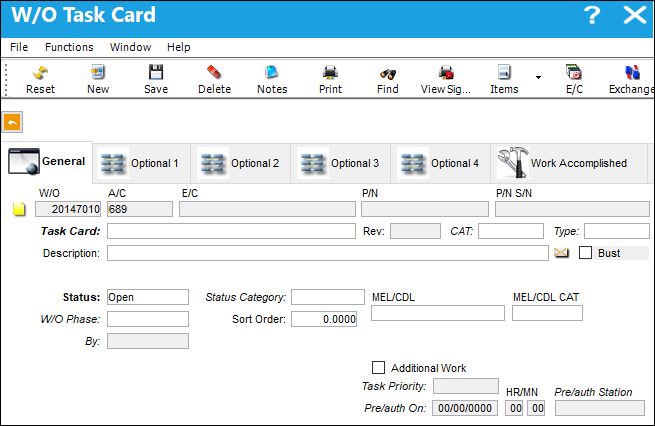Viewport: 655px width, 426px height.
Task: Click the Task Priority field
Action: point(466,386)
